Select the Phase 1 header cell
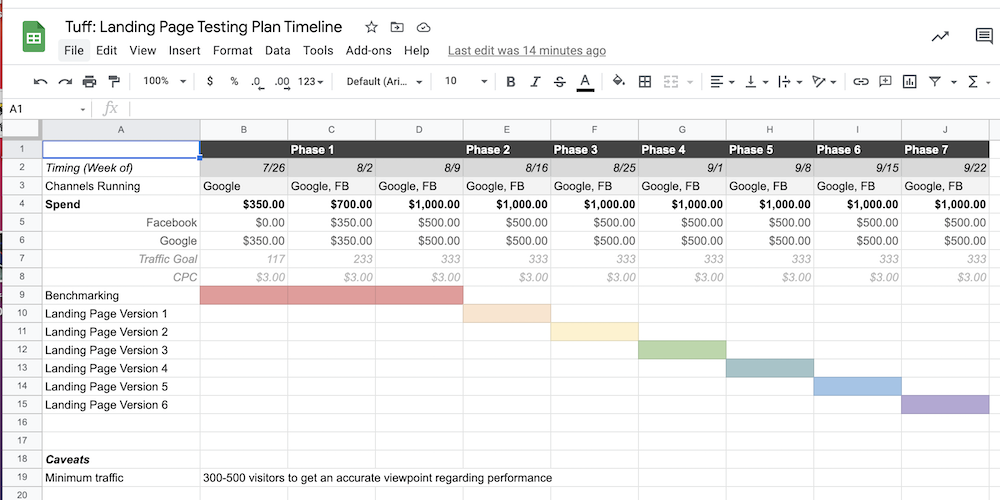Viewport: 1000px width, 500px height. [x=332, y=150]
